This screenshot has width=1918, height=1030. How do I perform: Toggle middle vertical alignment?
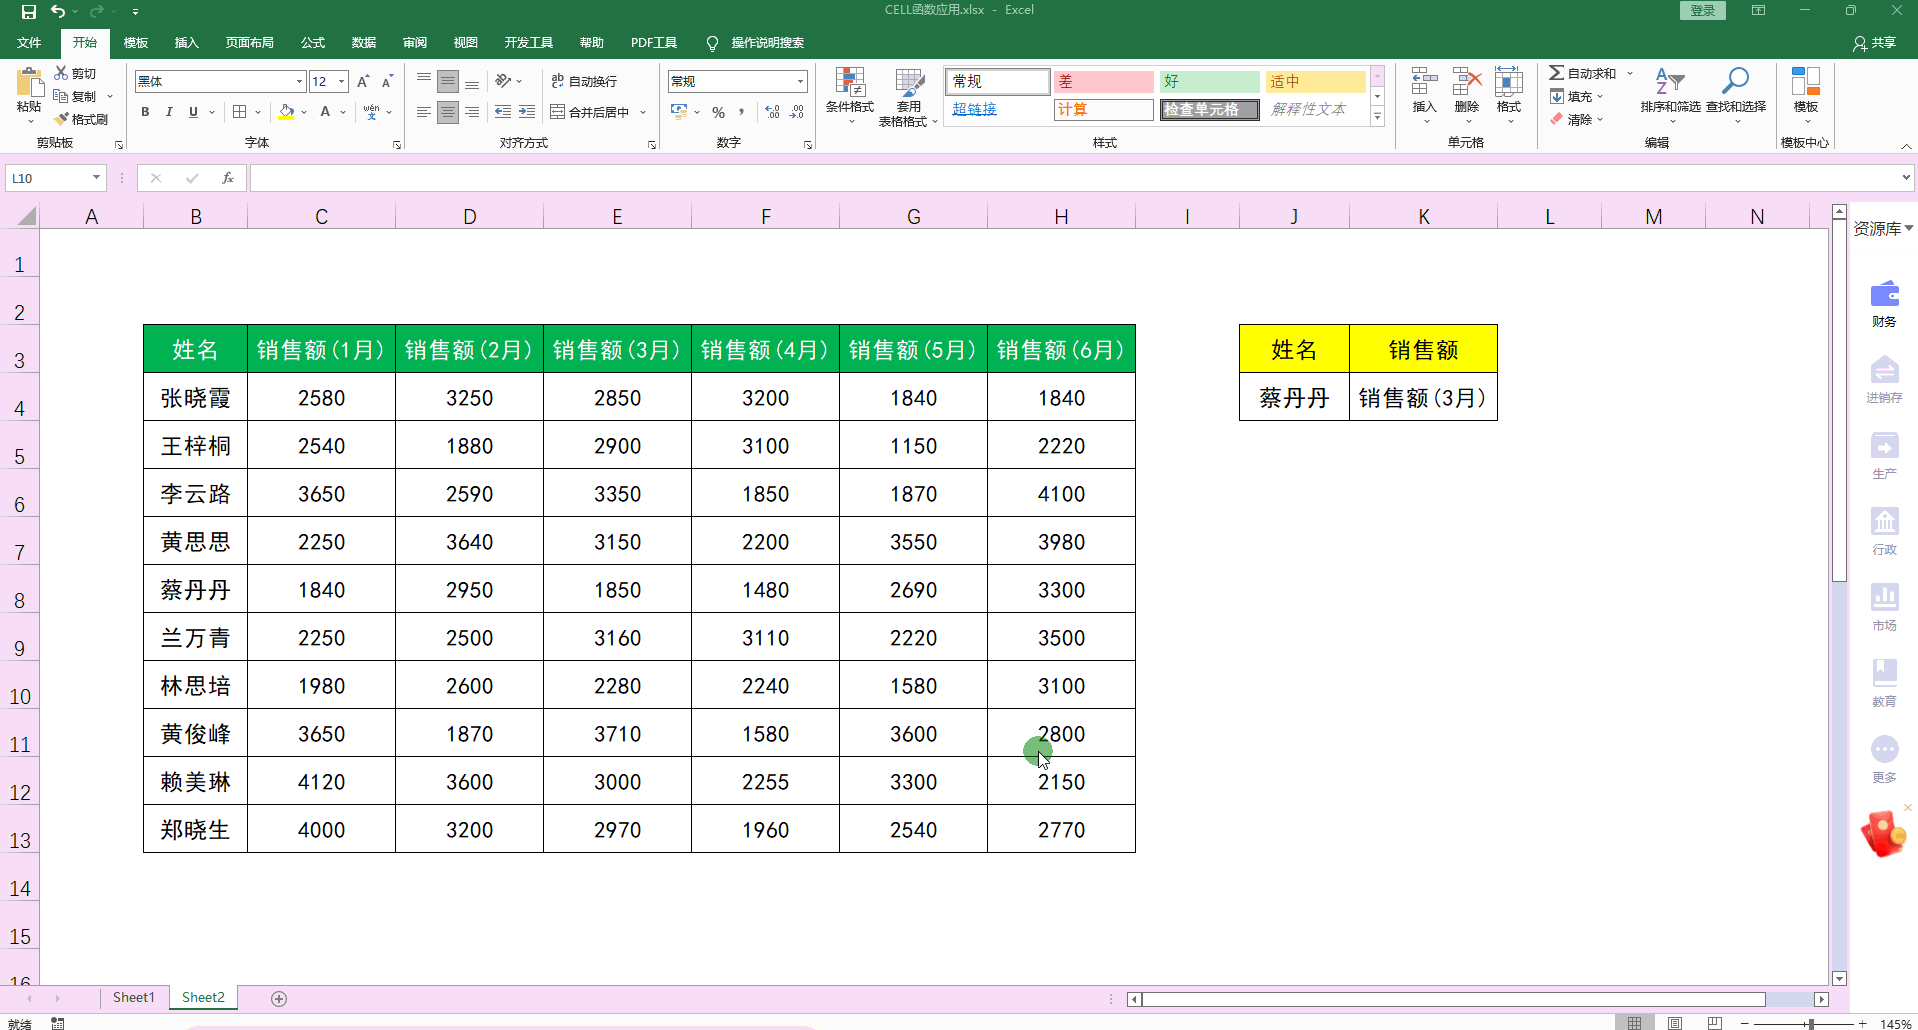(448, 81)
